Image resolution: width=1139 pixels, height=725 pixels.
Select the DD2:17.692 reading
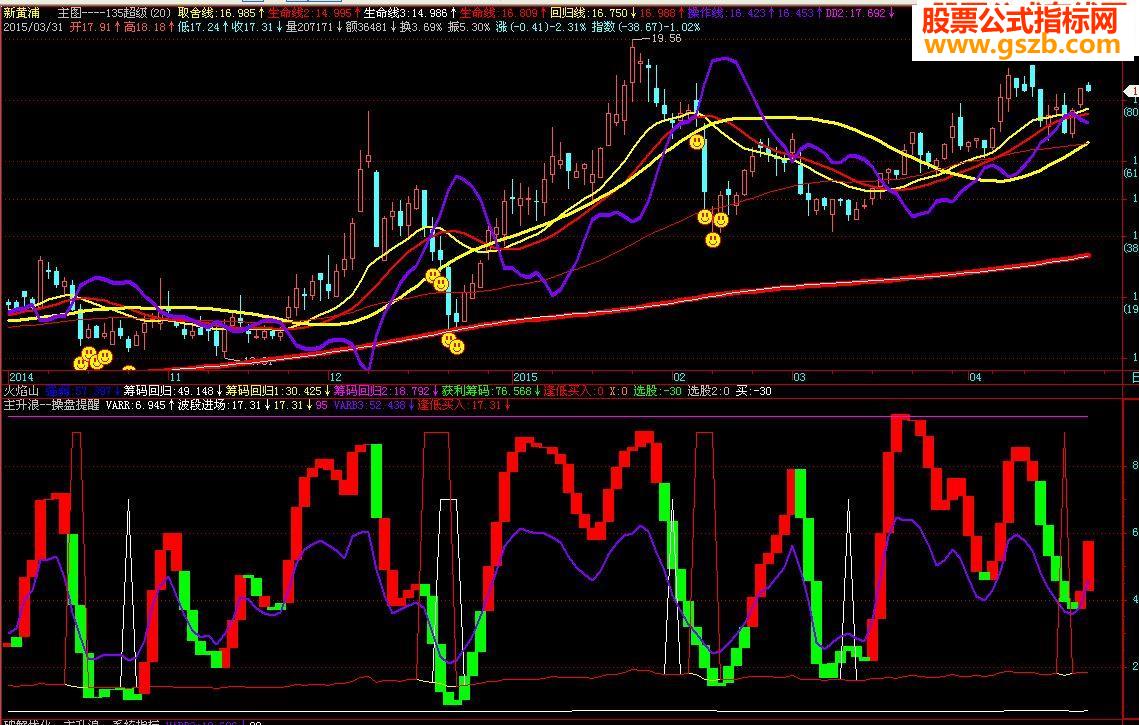[856, 13]
